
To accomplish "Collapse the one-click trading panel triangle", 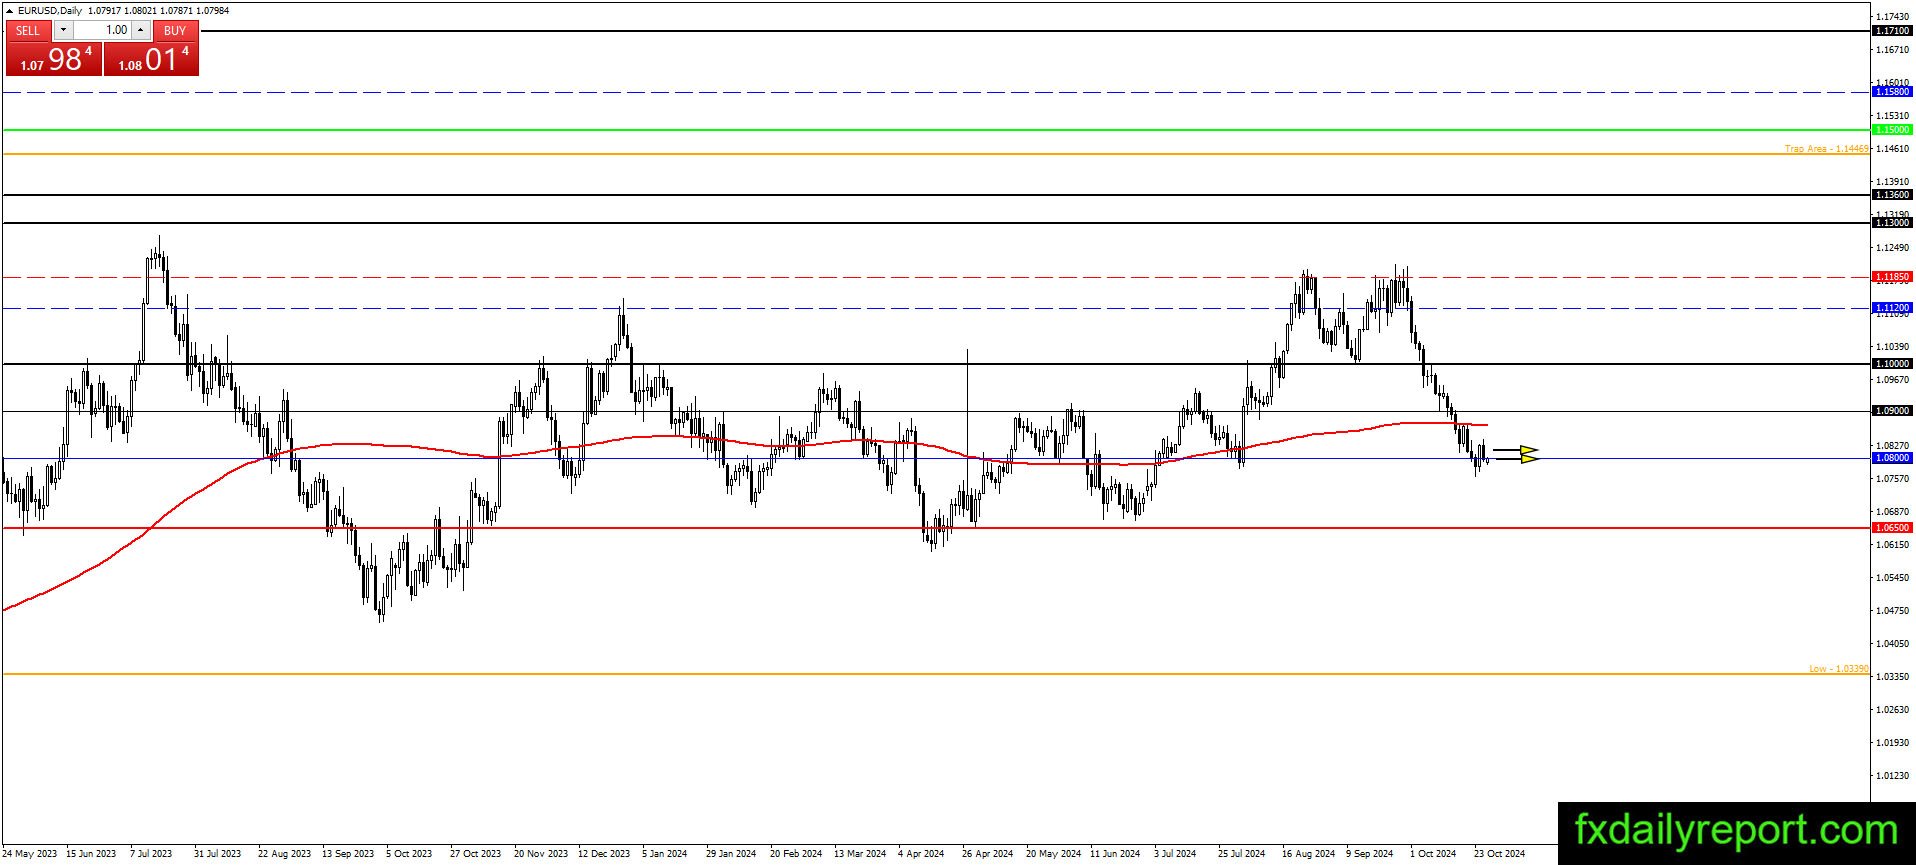I will (x=9, y=10).
